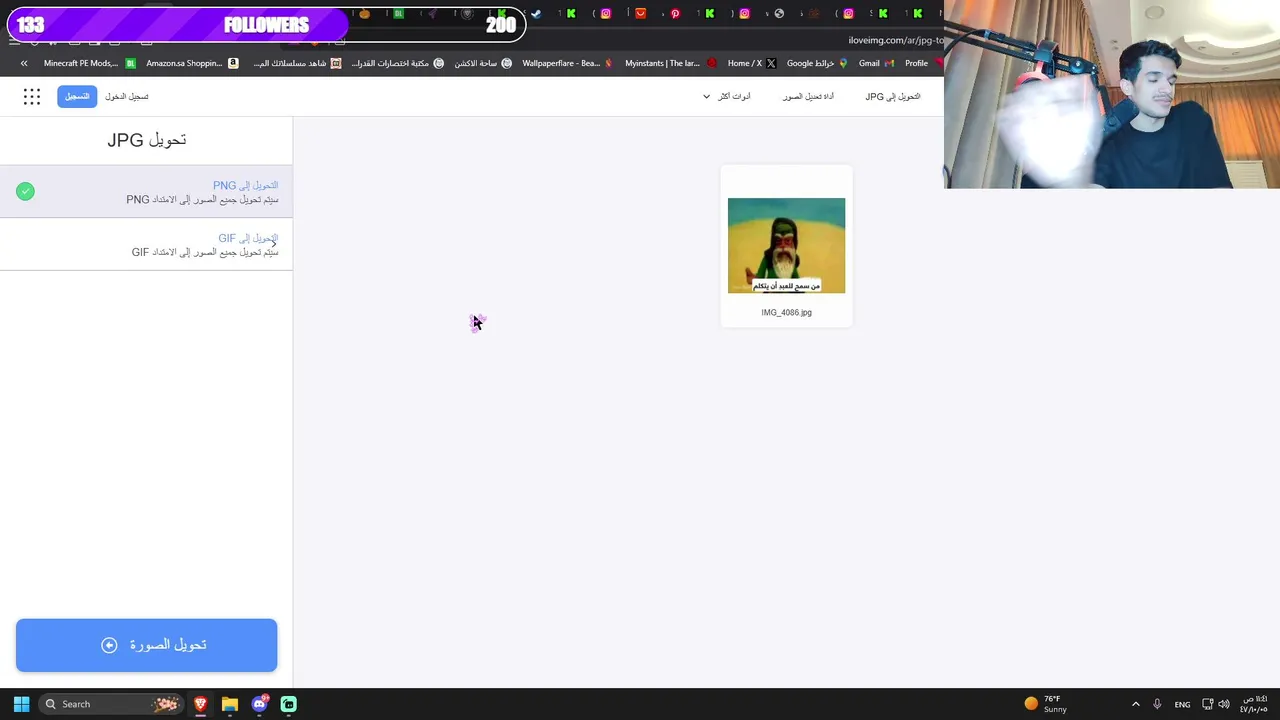Open volume control tray icon
This screenshot has width=1280, height=720.
(x=1224, y=704)
